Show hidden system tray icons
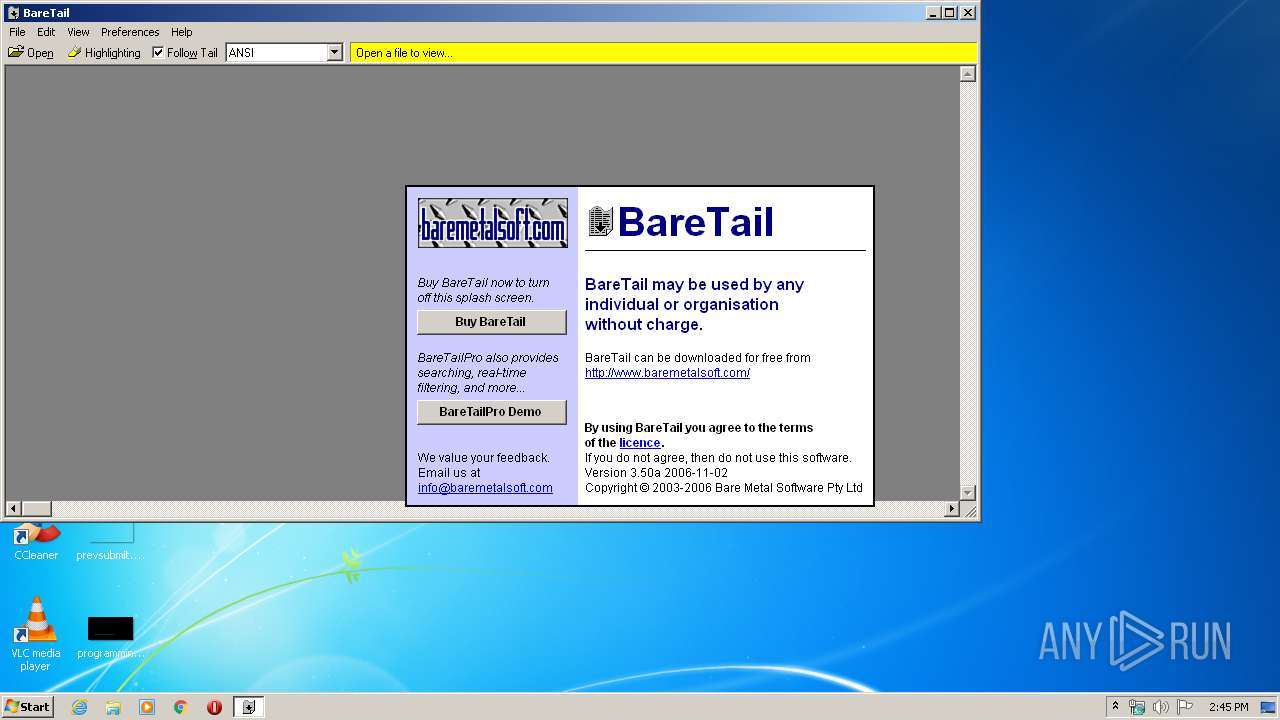The width and height of the screenshot is (1280, 720). click(1115, 707)
